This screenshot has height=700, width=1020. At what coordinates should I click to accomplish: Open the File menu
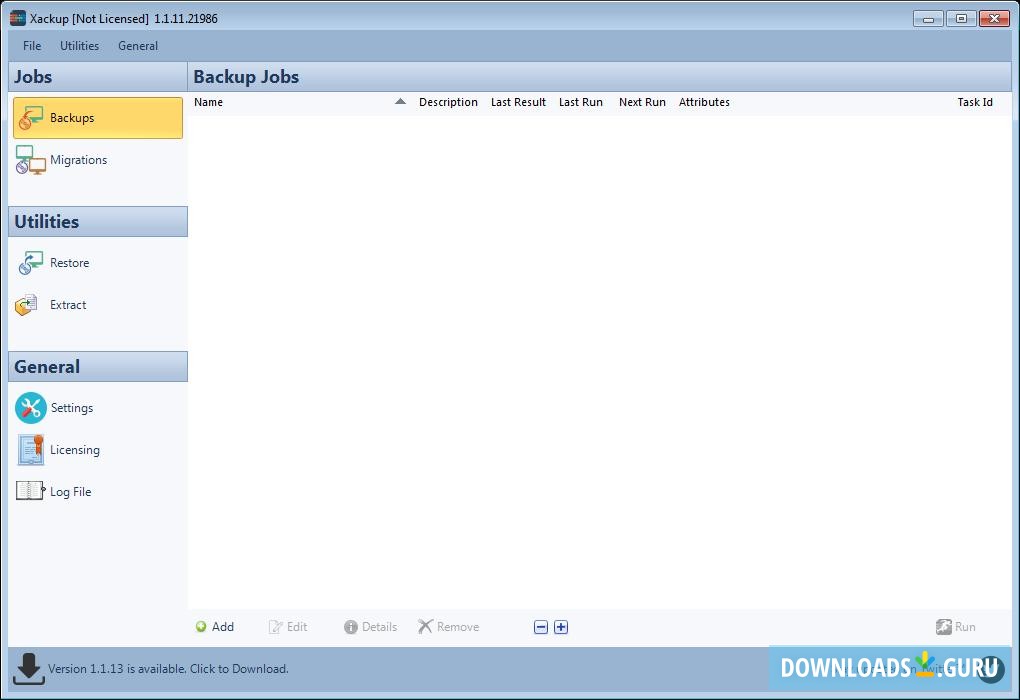[32, 46]
